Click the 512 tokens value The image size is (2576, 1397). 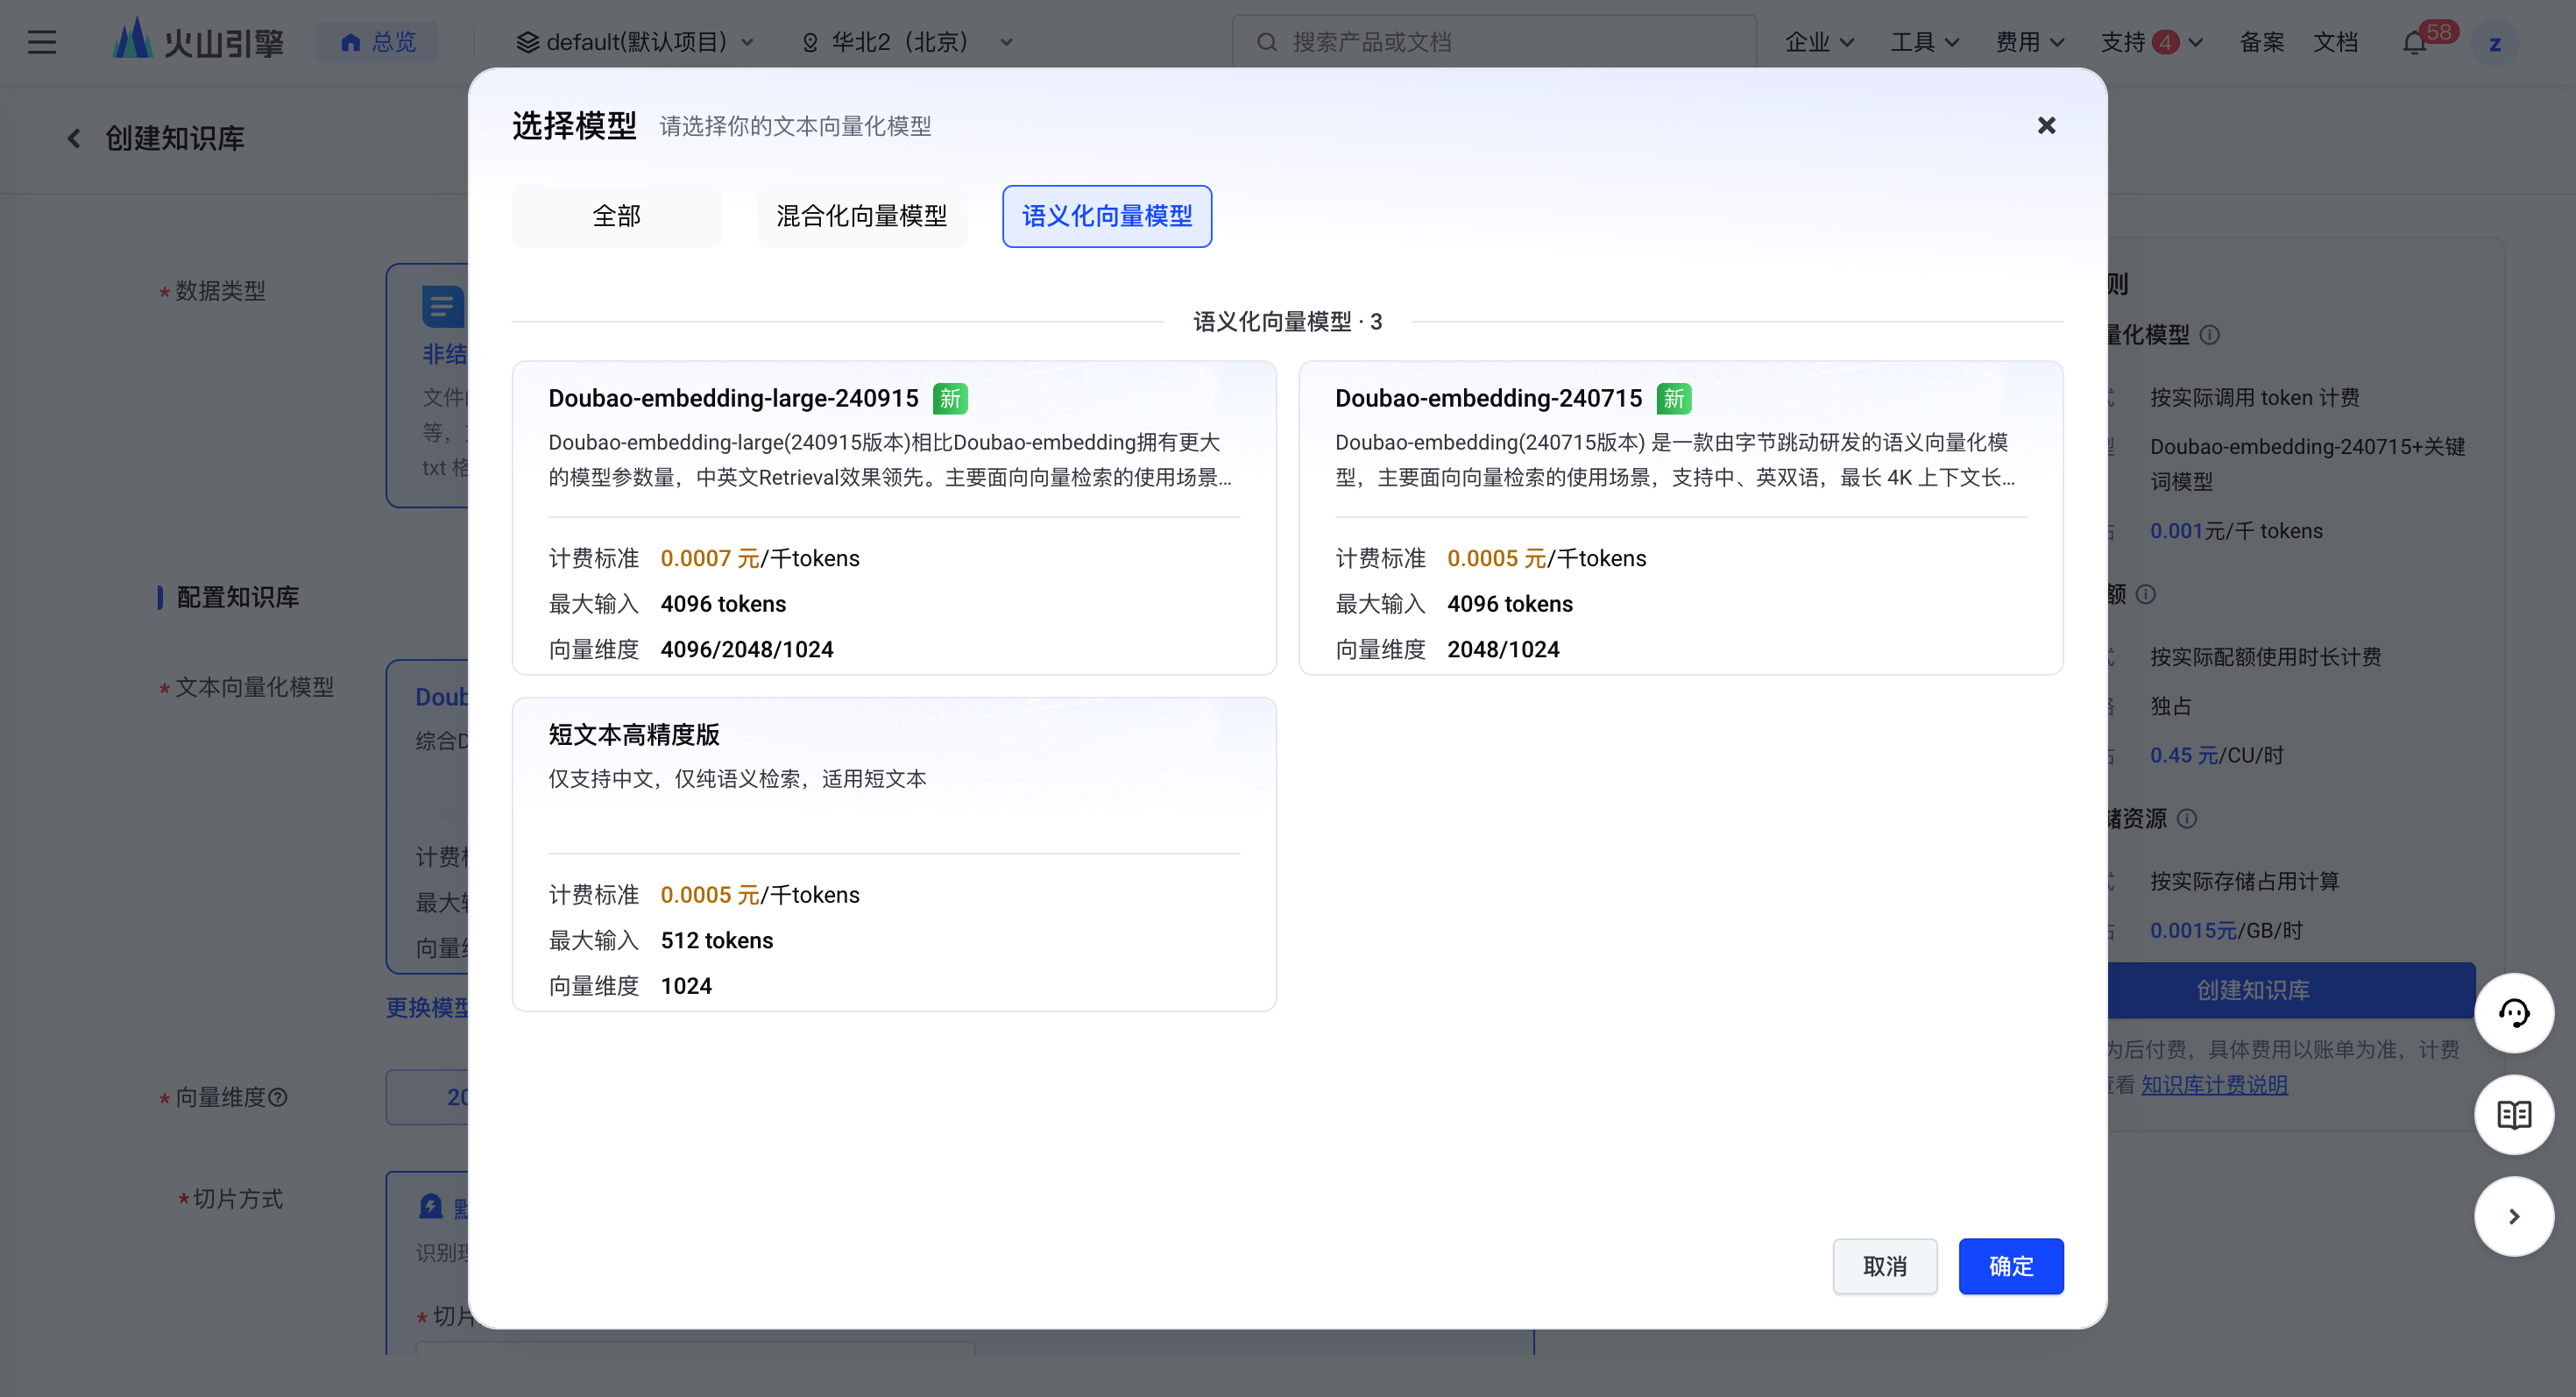tap(717, 940)
